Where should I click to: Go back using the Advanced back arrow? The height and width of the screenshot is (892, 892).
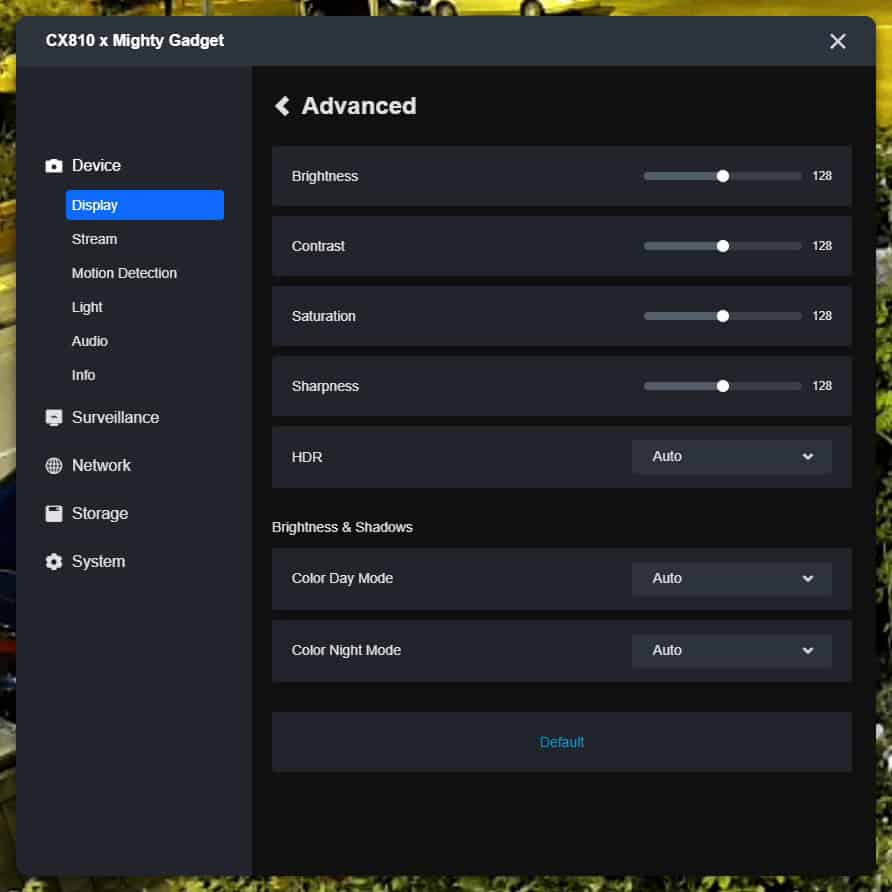pos(282,106)
